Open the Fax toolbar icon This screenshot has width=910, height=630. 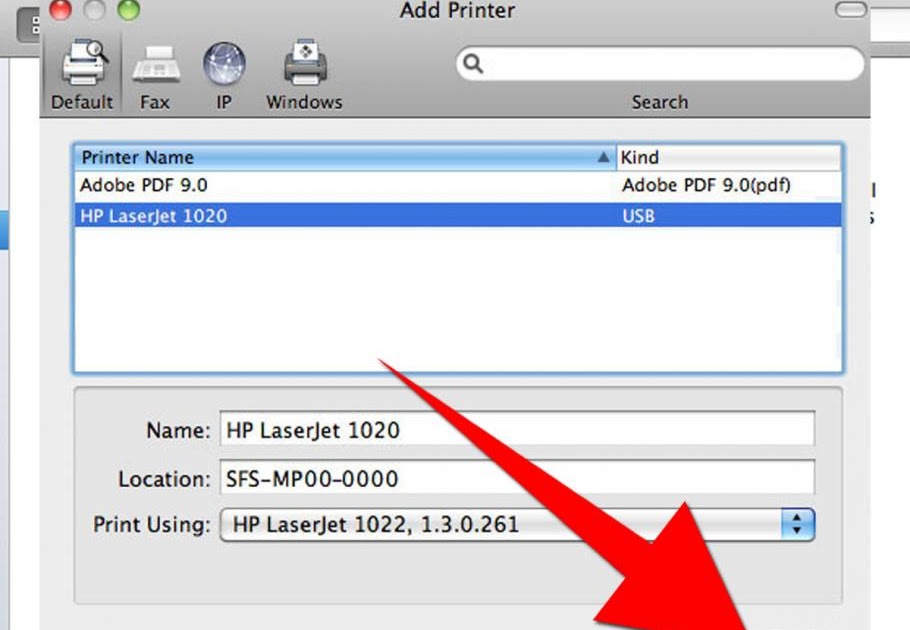tap(156, 64)
